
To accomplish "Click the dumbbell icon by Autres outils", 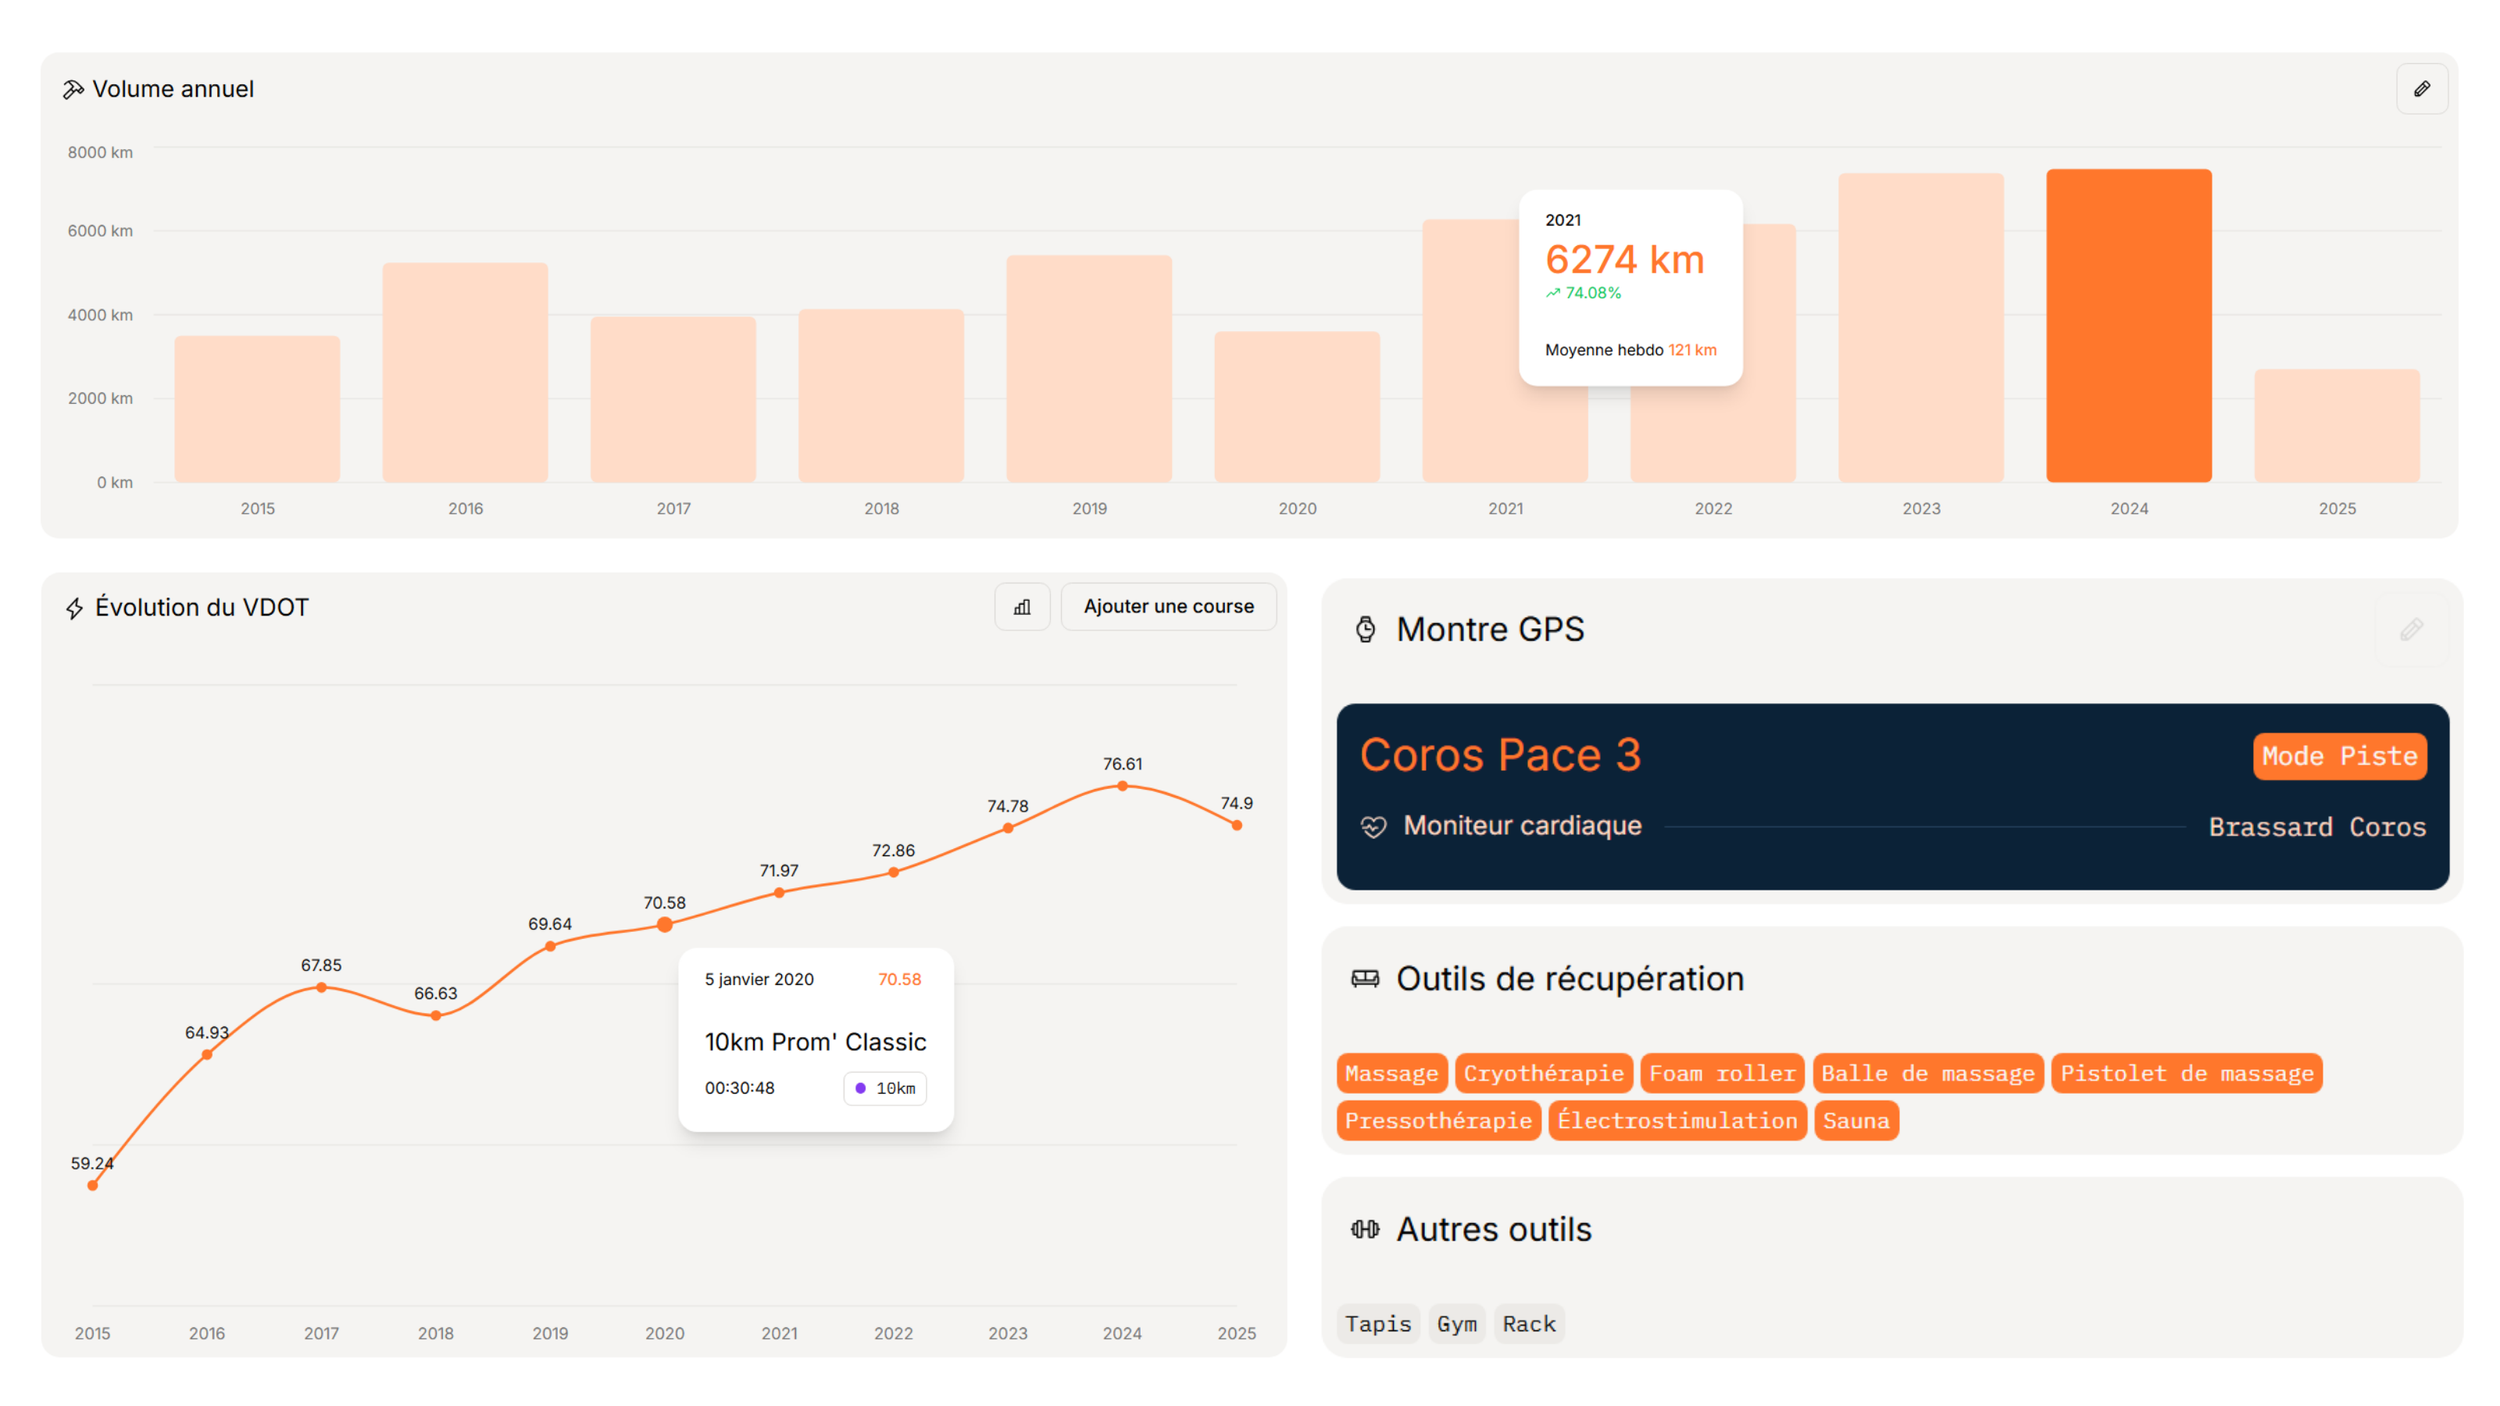I will point(1365,1229).
